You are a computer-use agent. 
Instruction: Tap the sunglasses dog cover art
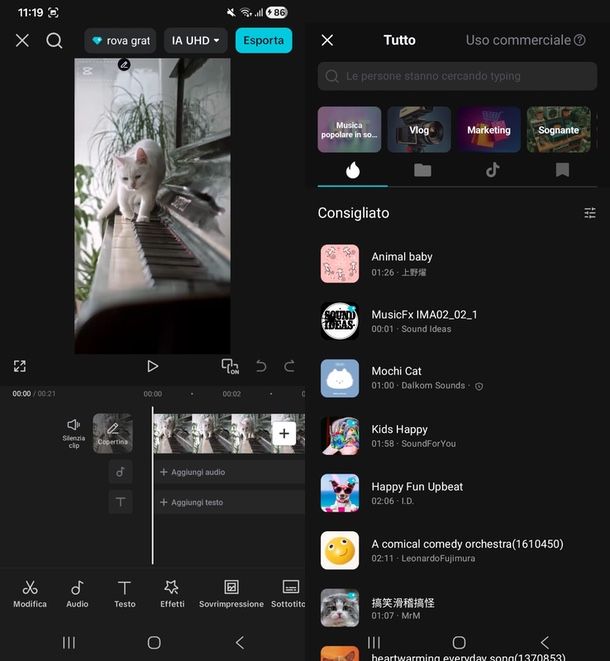[340, 493]
